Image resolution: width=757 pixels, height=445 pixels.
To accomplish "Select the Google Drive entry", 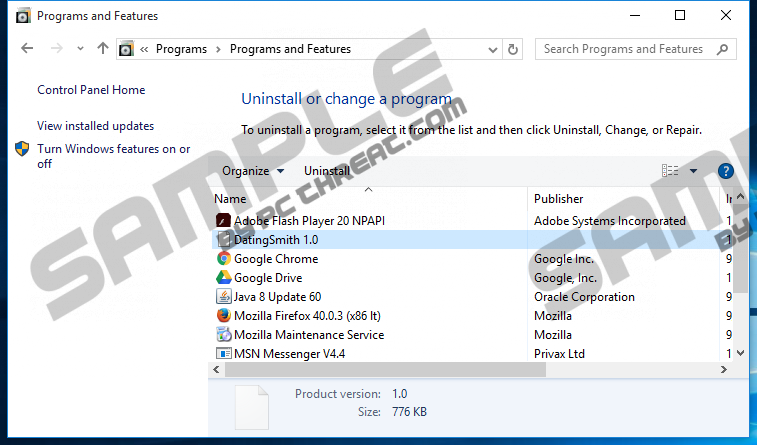I will (x=268, y=278).
